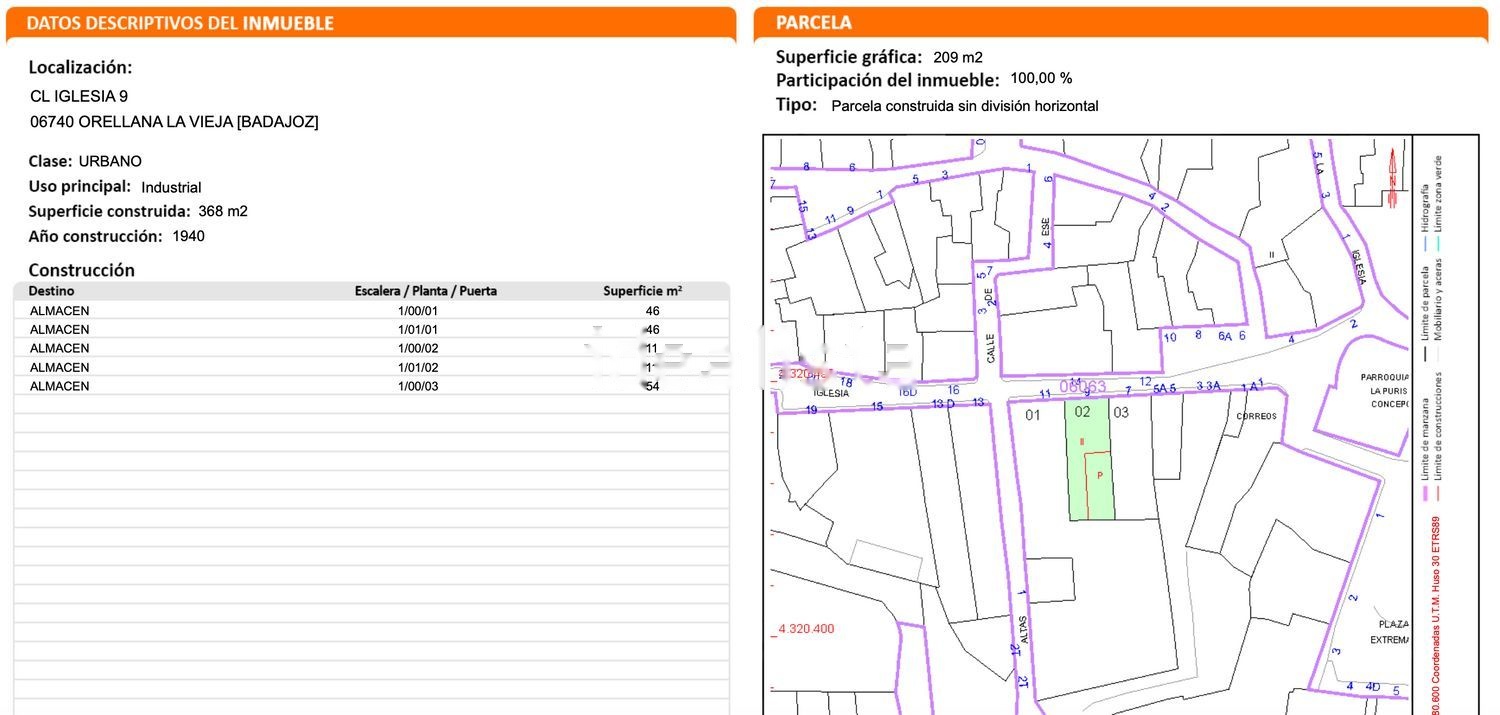Click parcel label '01' on the map

[x=1033, y=414]
